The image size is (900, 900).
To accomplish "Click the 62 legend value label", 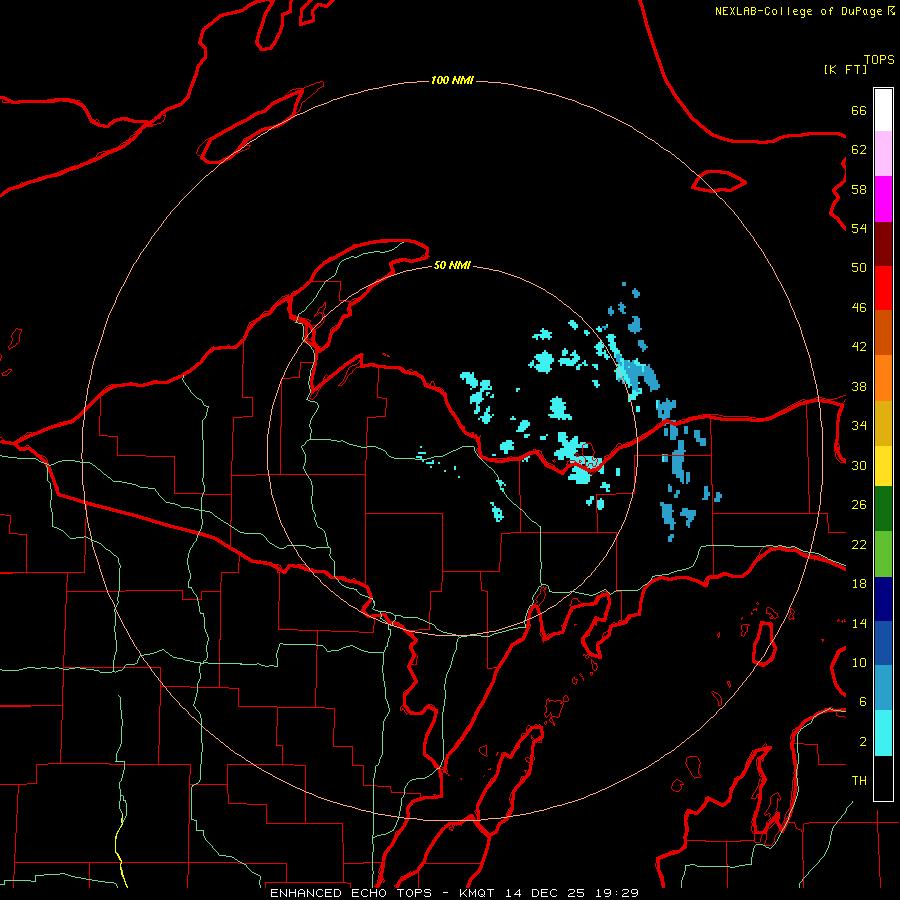I will click(859, 150).
